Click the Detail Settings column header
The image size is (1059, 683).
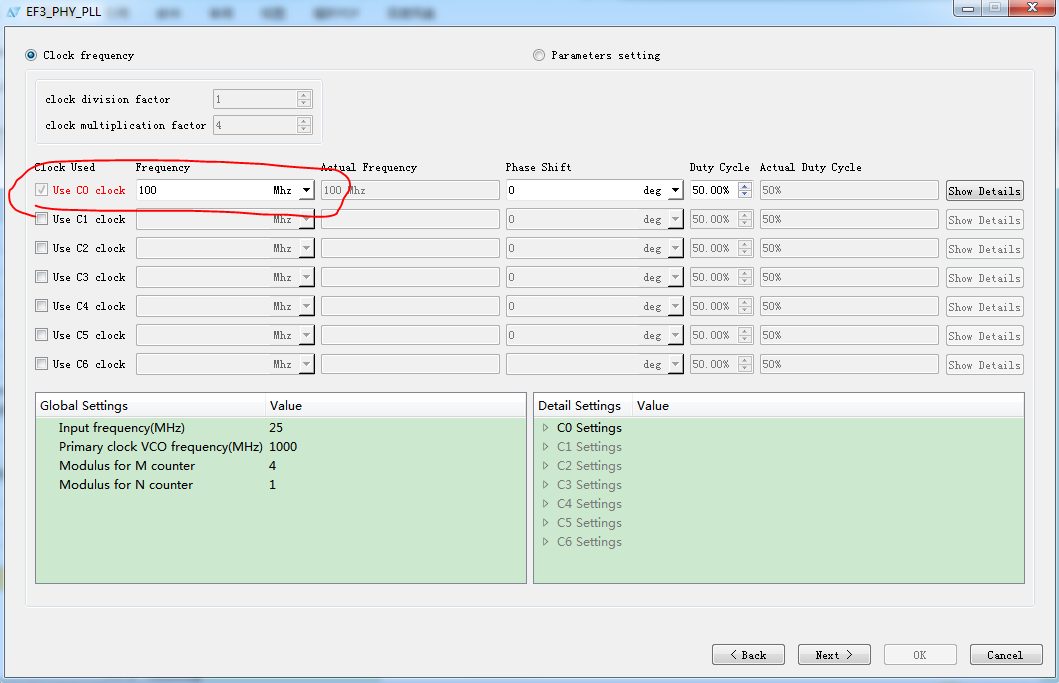pos(580,406)
